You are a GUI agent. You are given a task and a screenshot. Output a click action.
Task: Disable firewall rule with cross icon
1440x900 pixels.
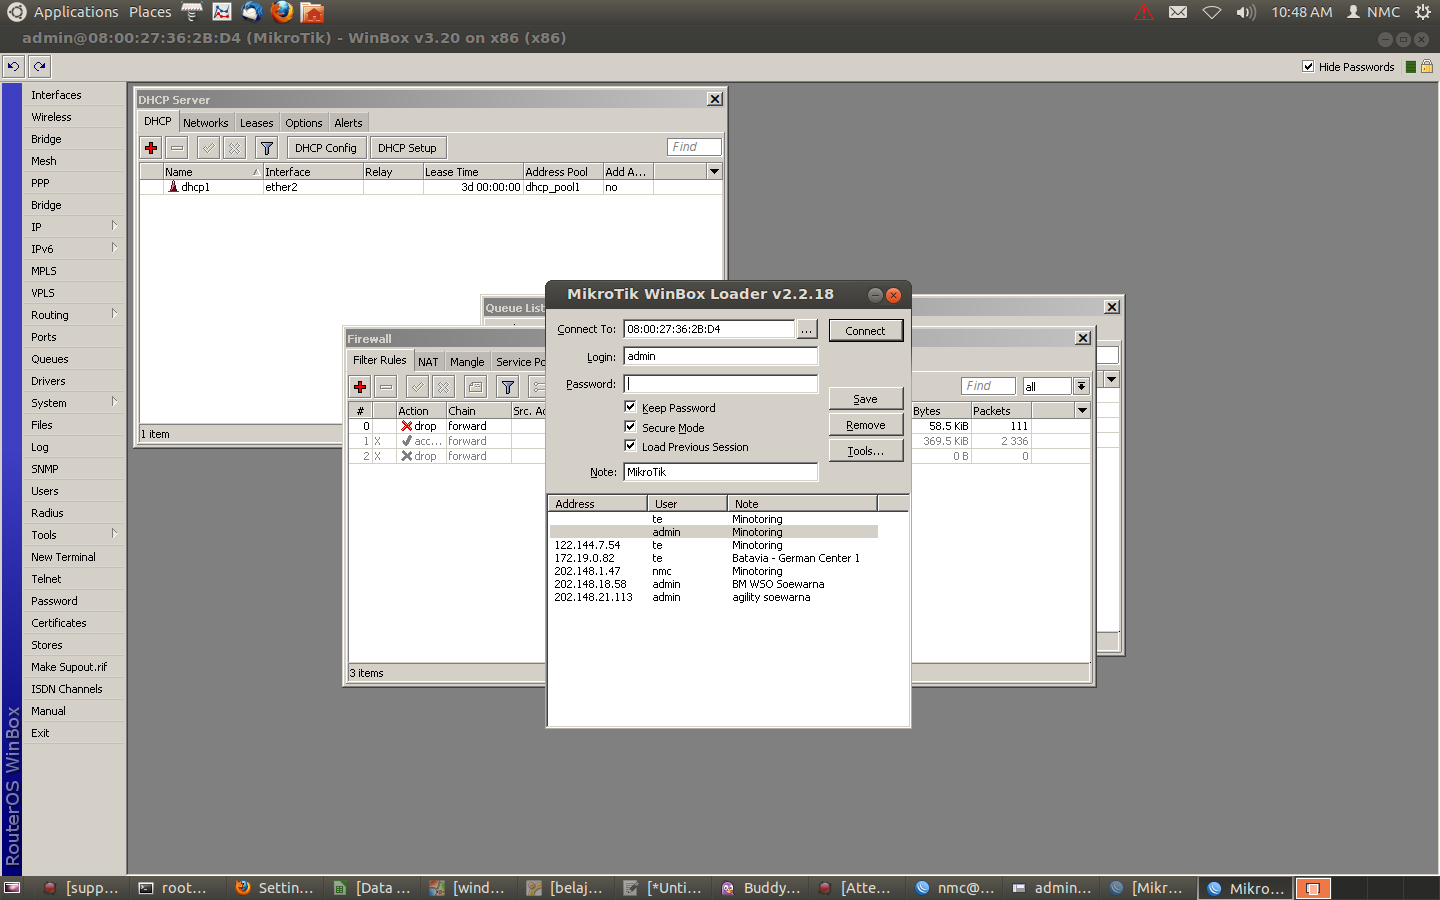click(x=443, y=387)
